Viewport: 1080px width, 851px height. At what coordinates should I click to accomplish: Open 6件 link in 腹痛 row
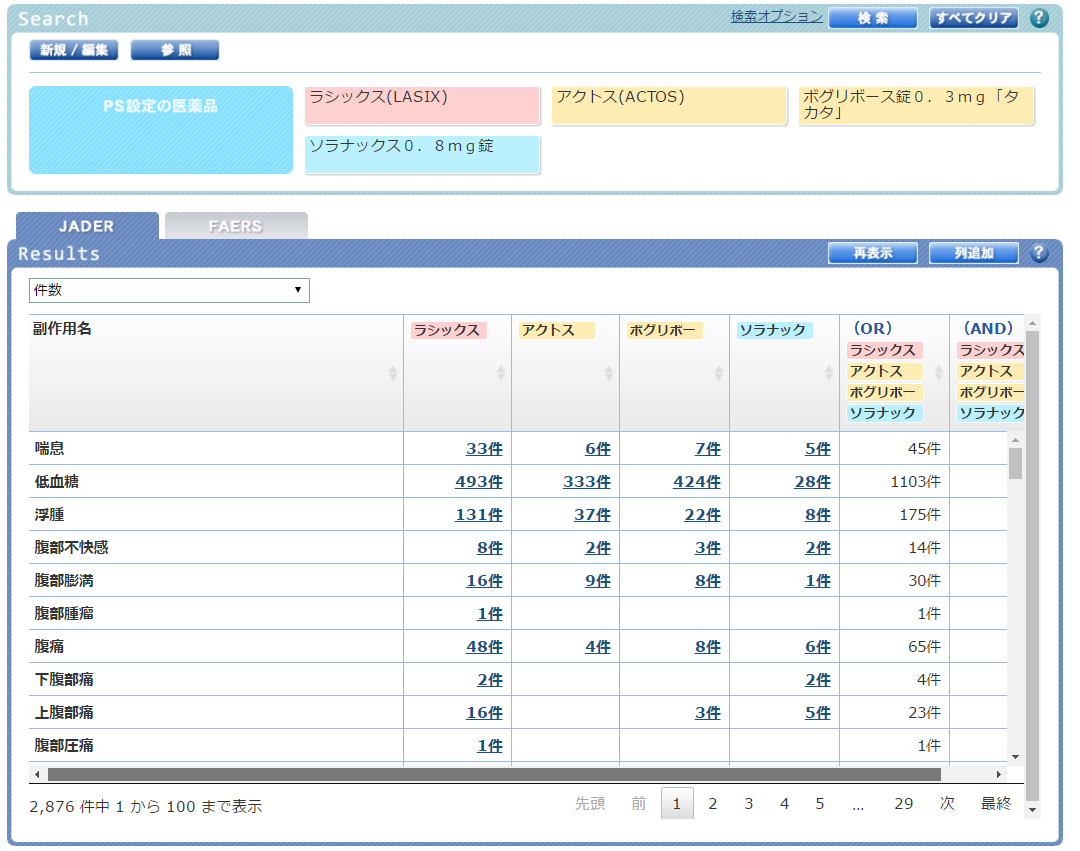click(818, 647)
